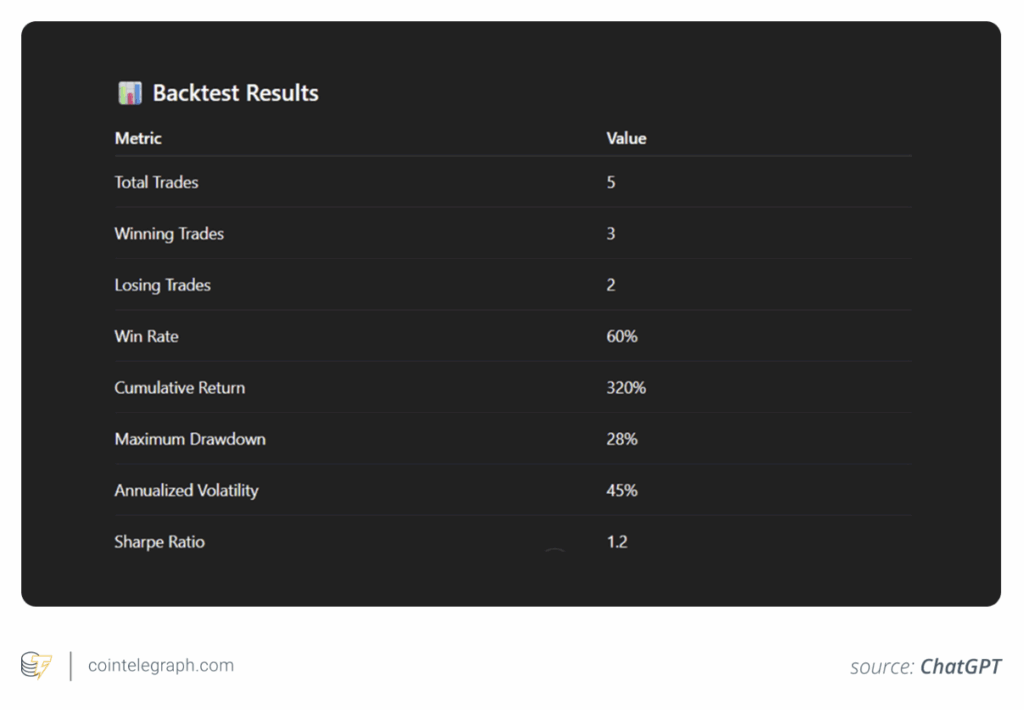
Task: Select the Backtest Results heading
Action: tap(235, 93)
